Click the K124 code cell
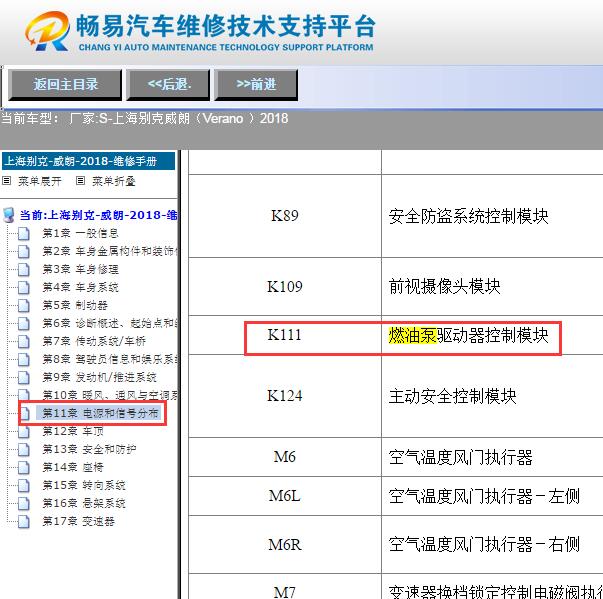Image resolution: width=603 pixels, height=599 pixels. [x=285, y=396]
